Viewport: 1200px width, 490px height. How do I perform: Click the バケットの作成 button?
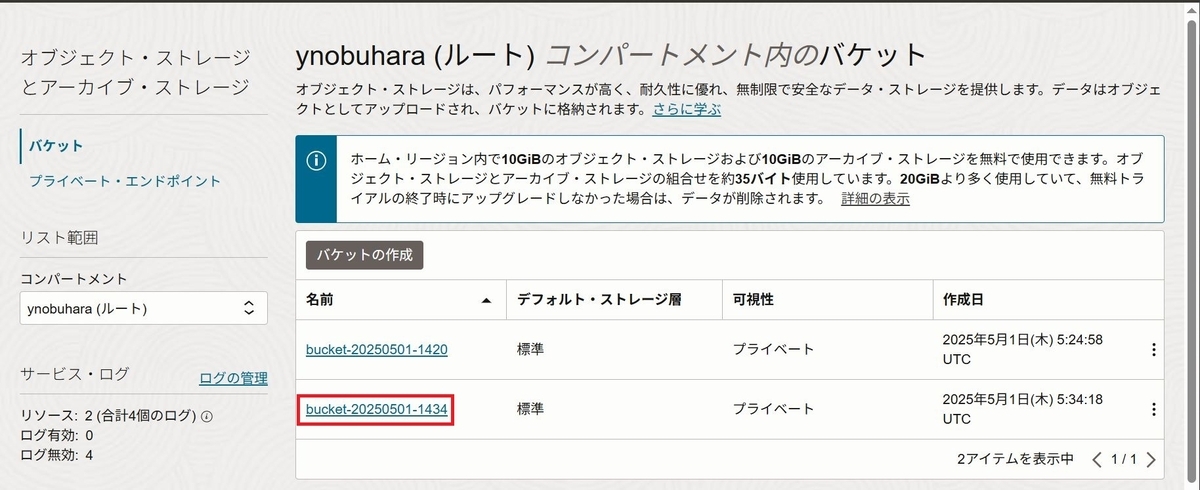[x=364, y=254]
